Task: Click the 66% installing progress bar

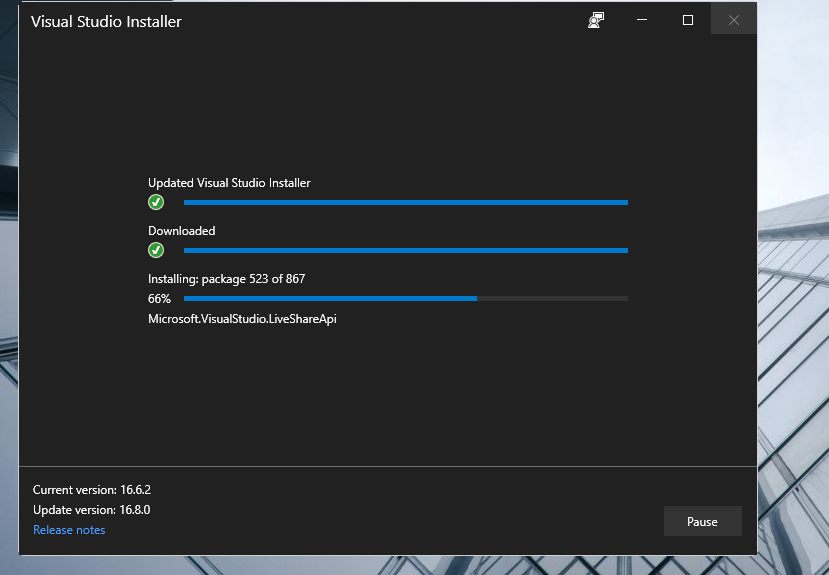Action: pos(406,299)
